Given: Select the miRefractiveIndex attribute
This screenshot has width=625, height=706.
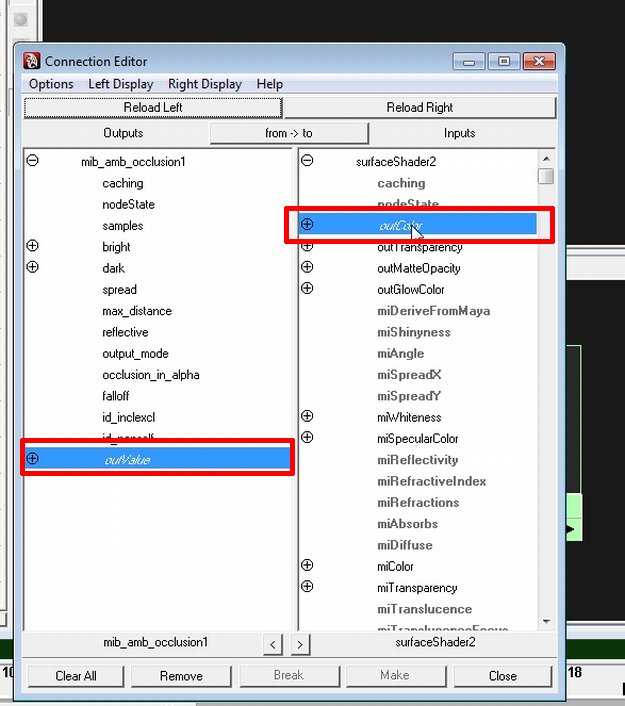Looking at the screenshot, I should click(x=431, y=481).
